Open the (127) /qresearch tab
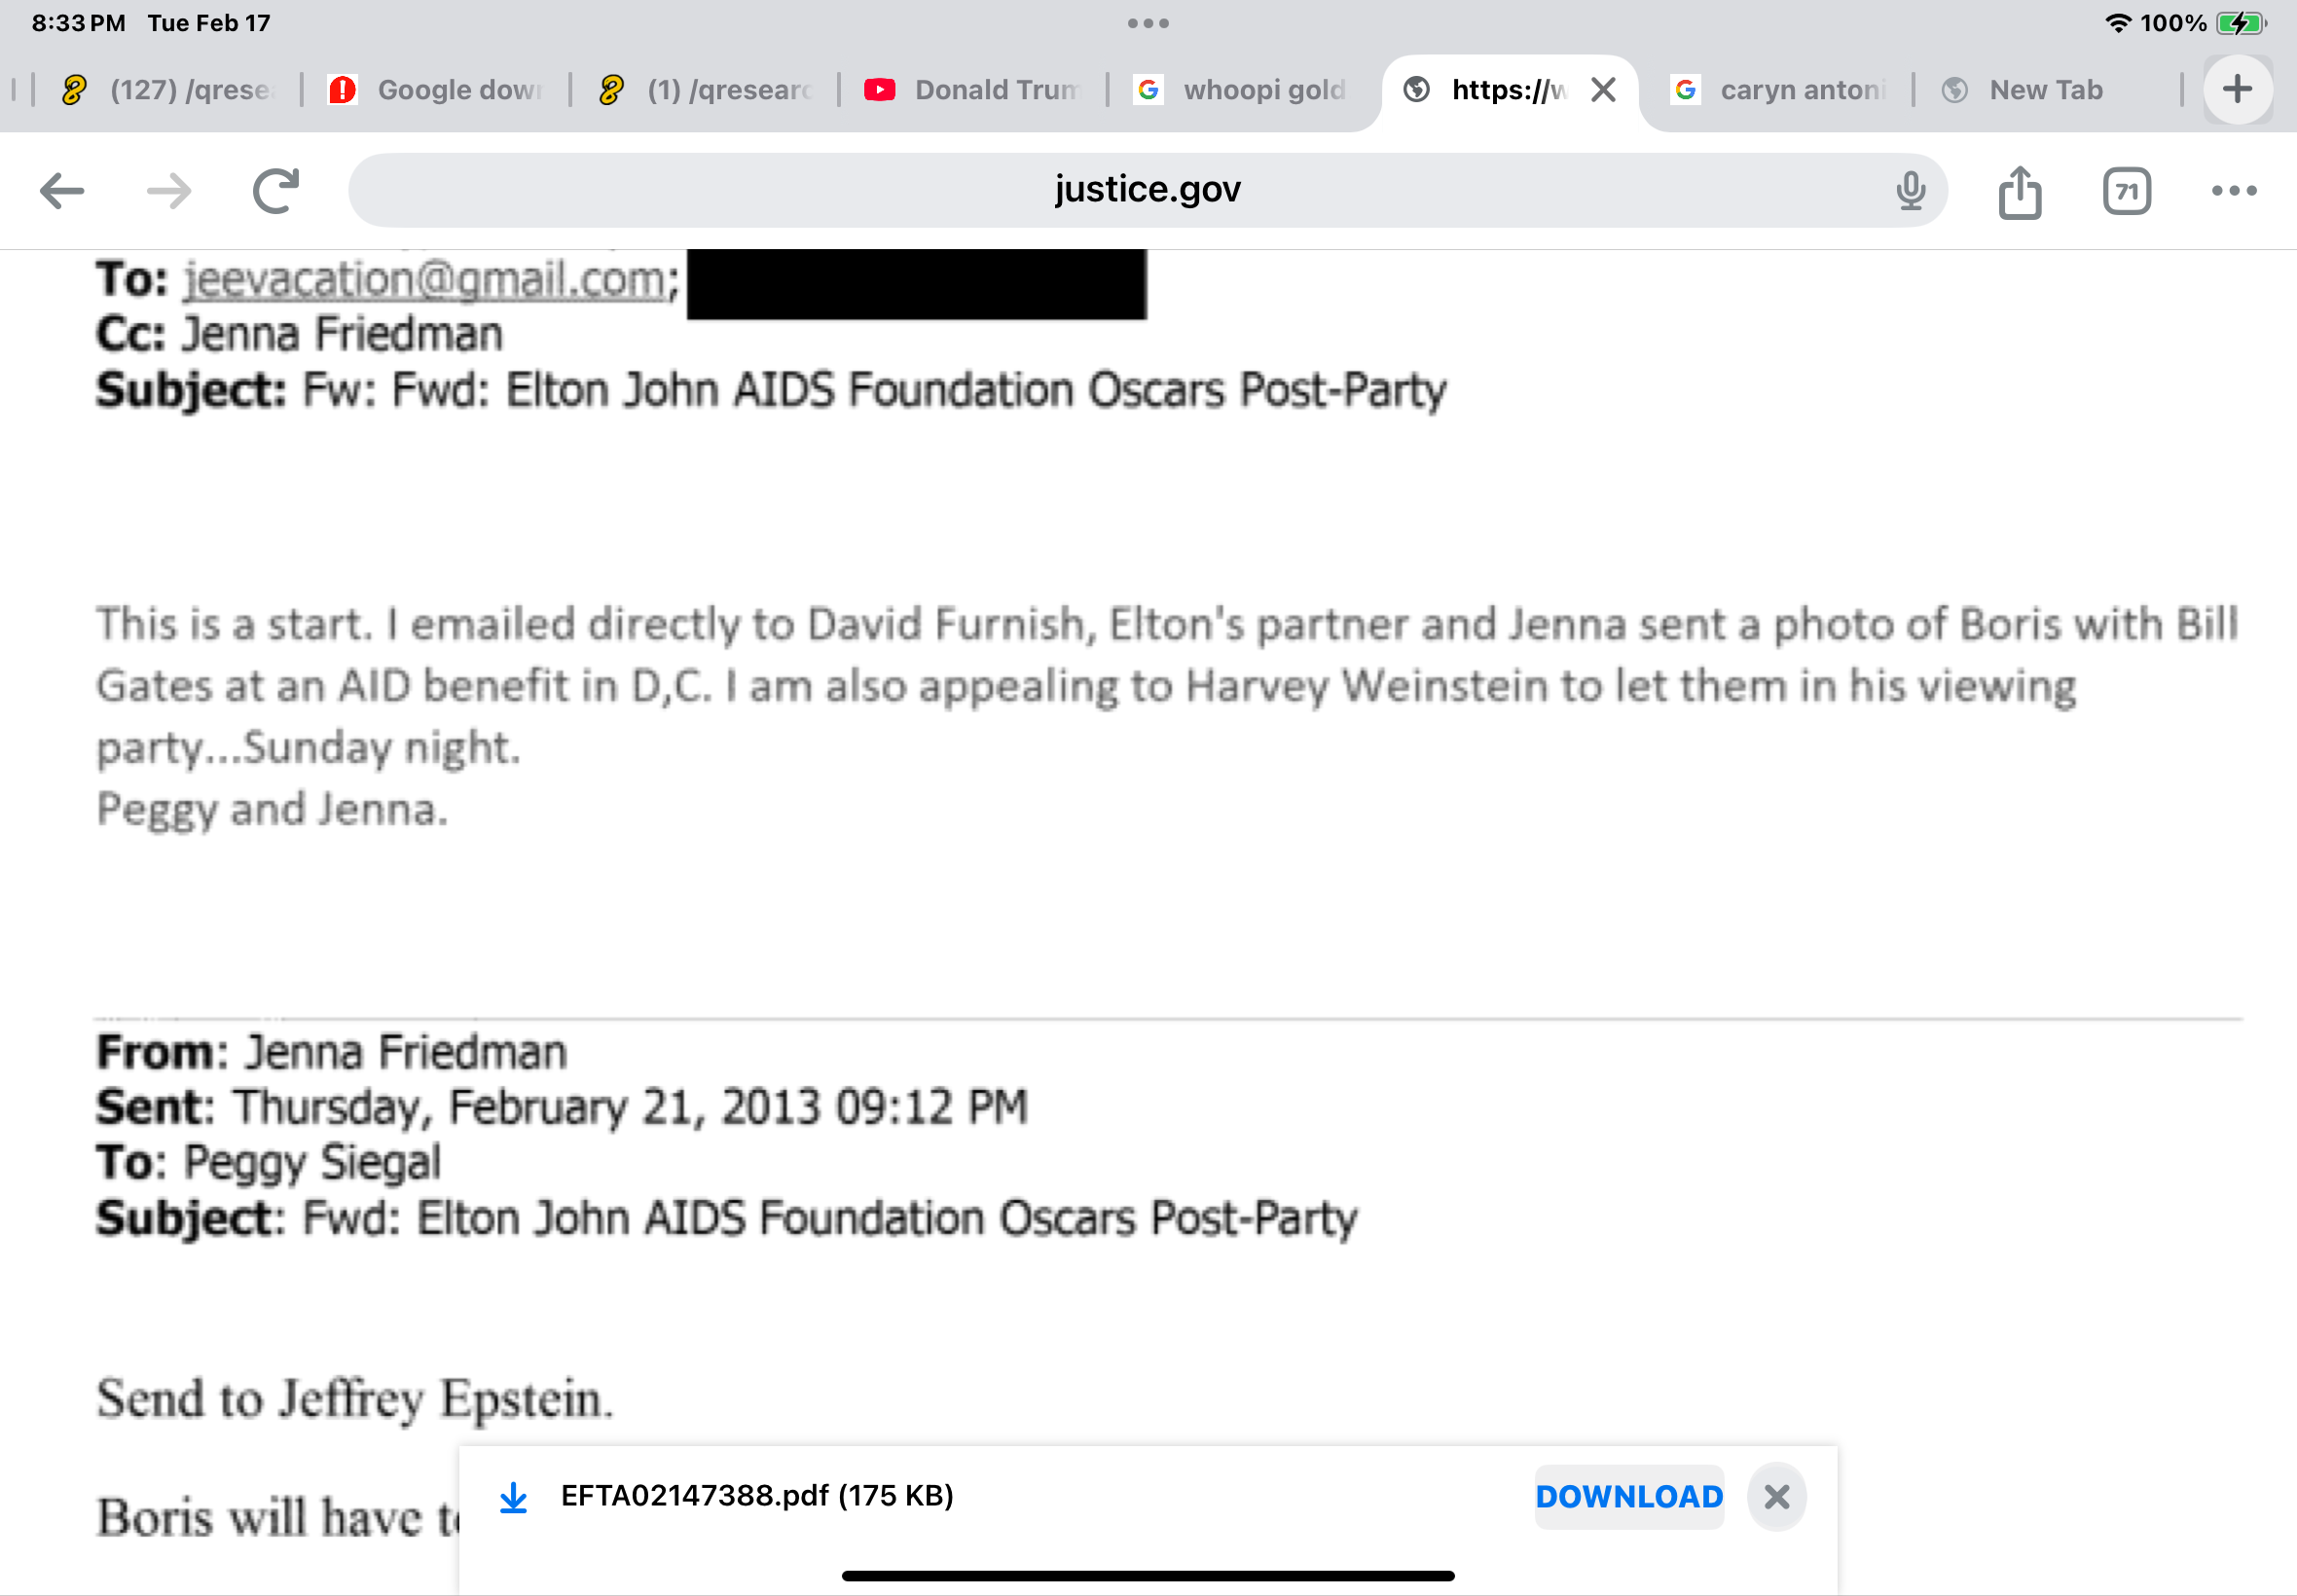 (168, 90)
